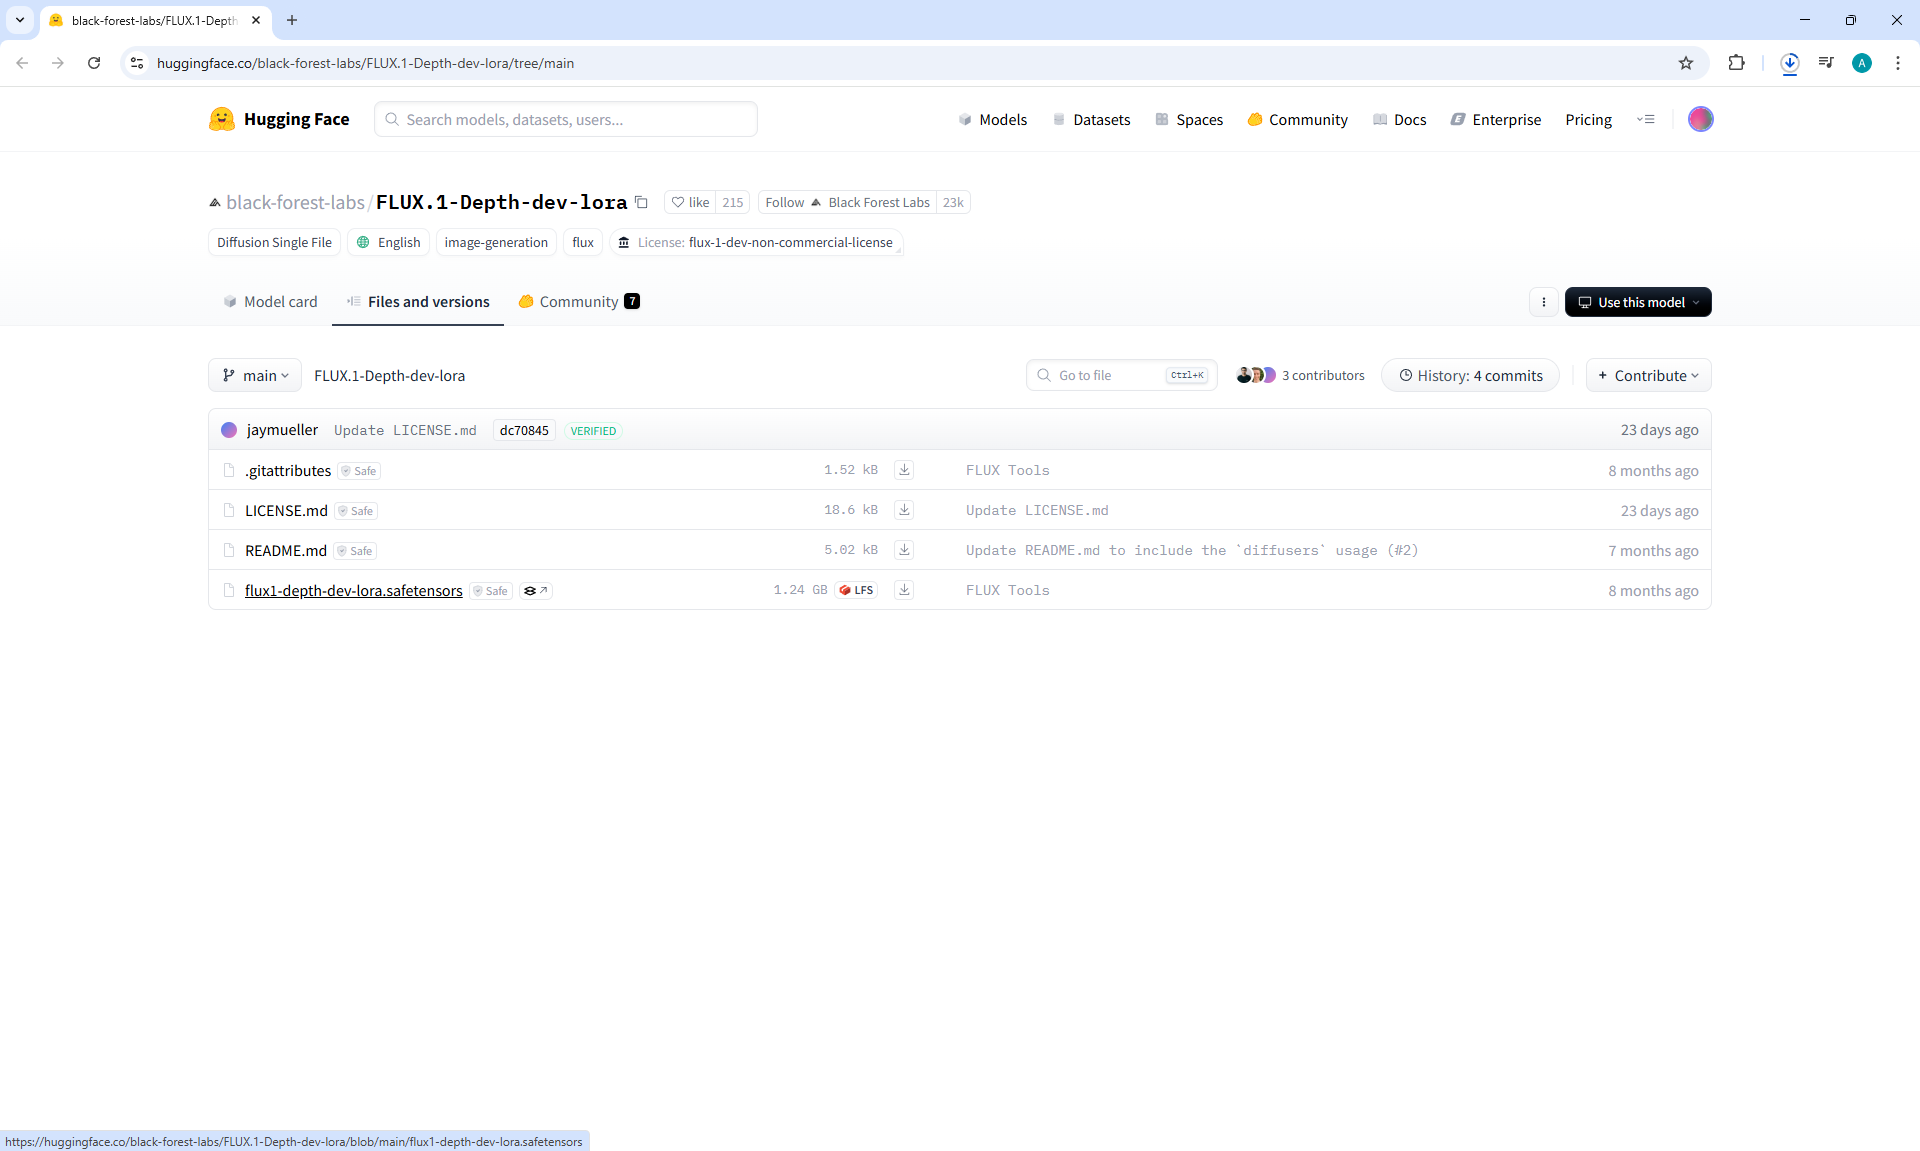Viewport: 1920px width, 1151px height.
Task: Like the FLUX.1-Depth-dev-lora model
Action: click(x=690, y=202)
